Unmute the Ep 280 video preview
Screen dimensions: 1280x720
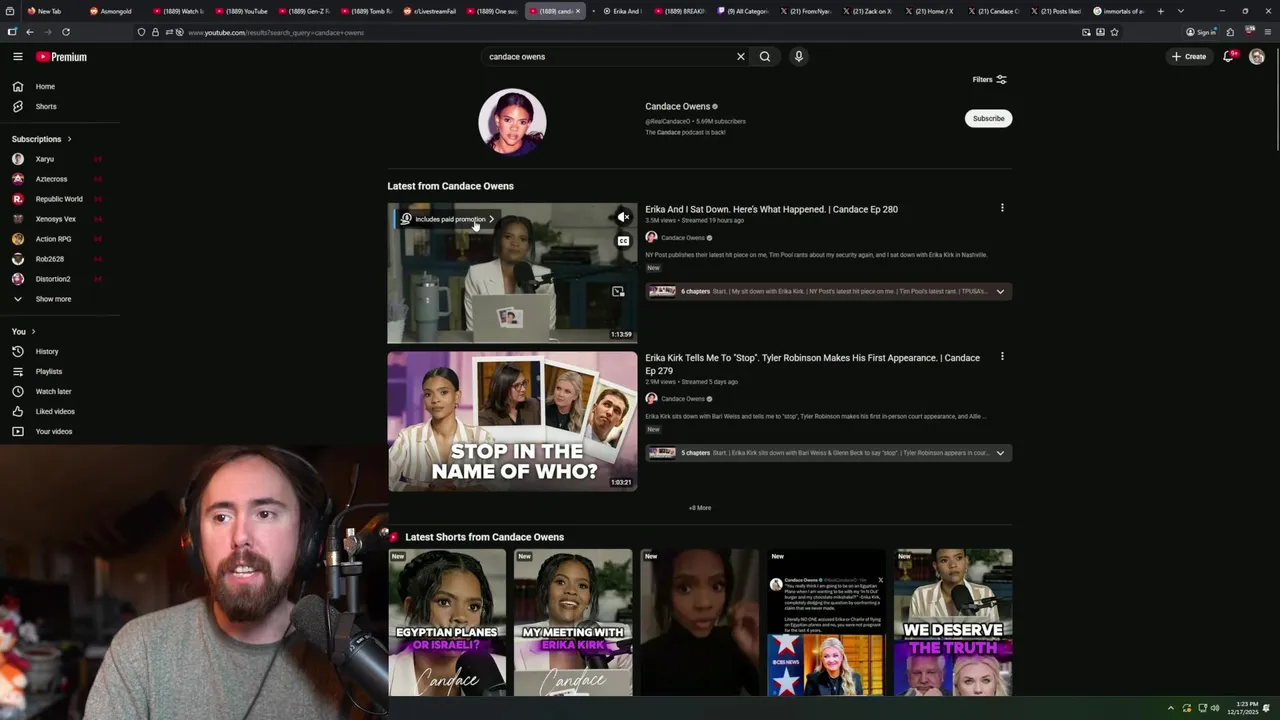tap(623, 217)
